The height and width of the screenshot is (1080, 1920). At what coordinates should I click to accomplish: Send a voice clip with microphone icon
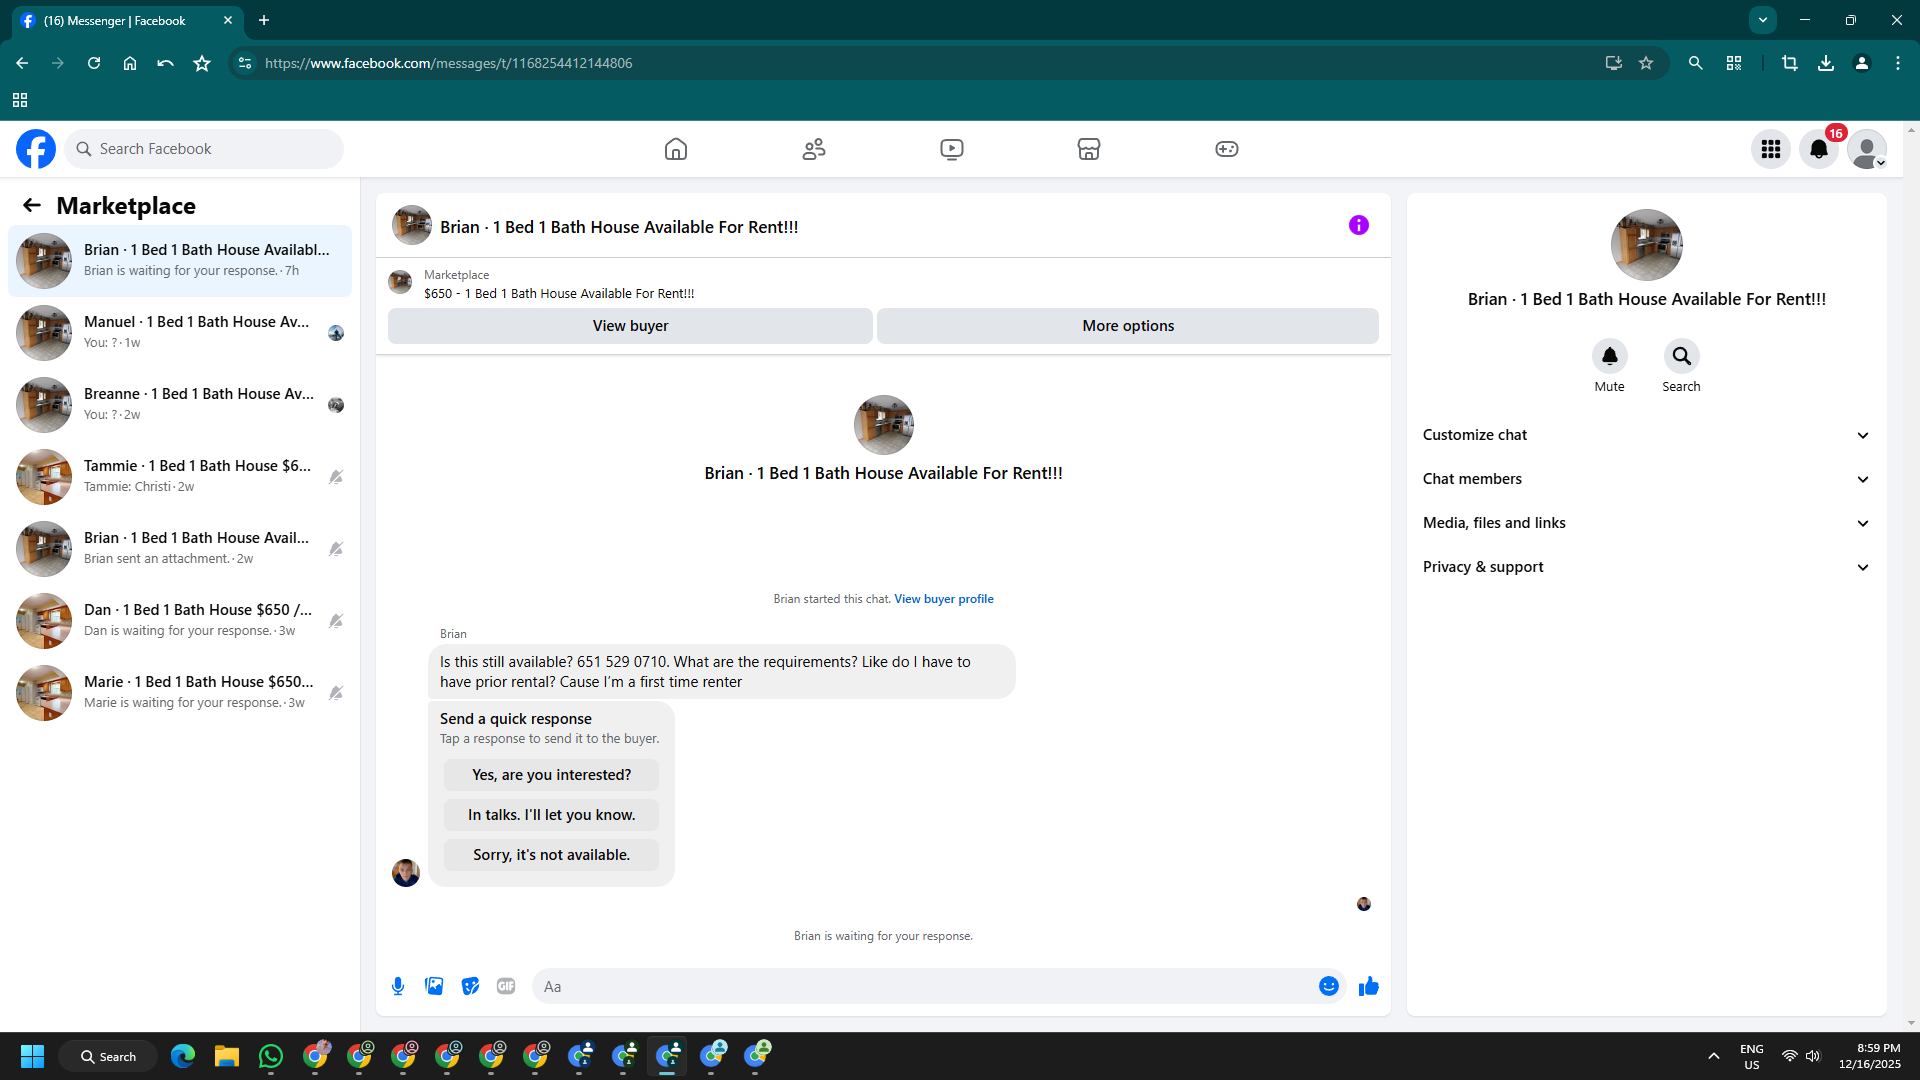(398, 986)
